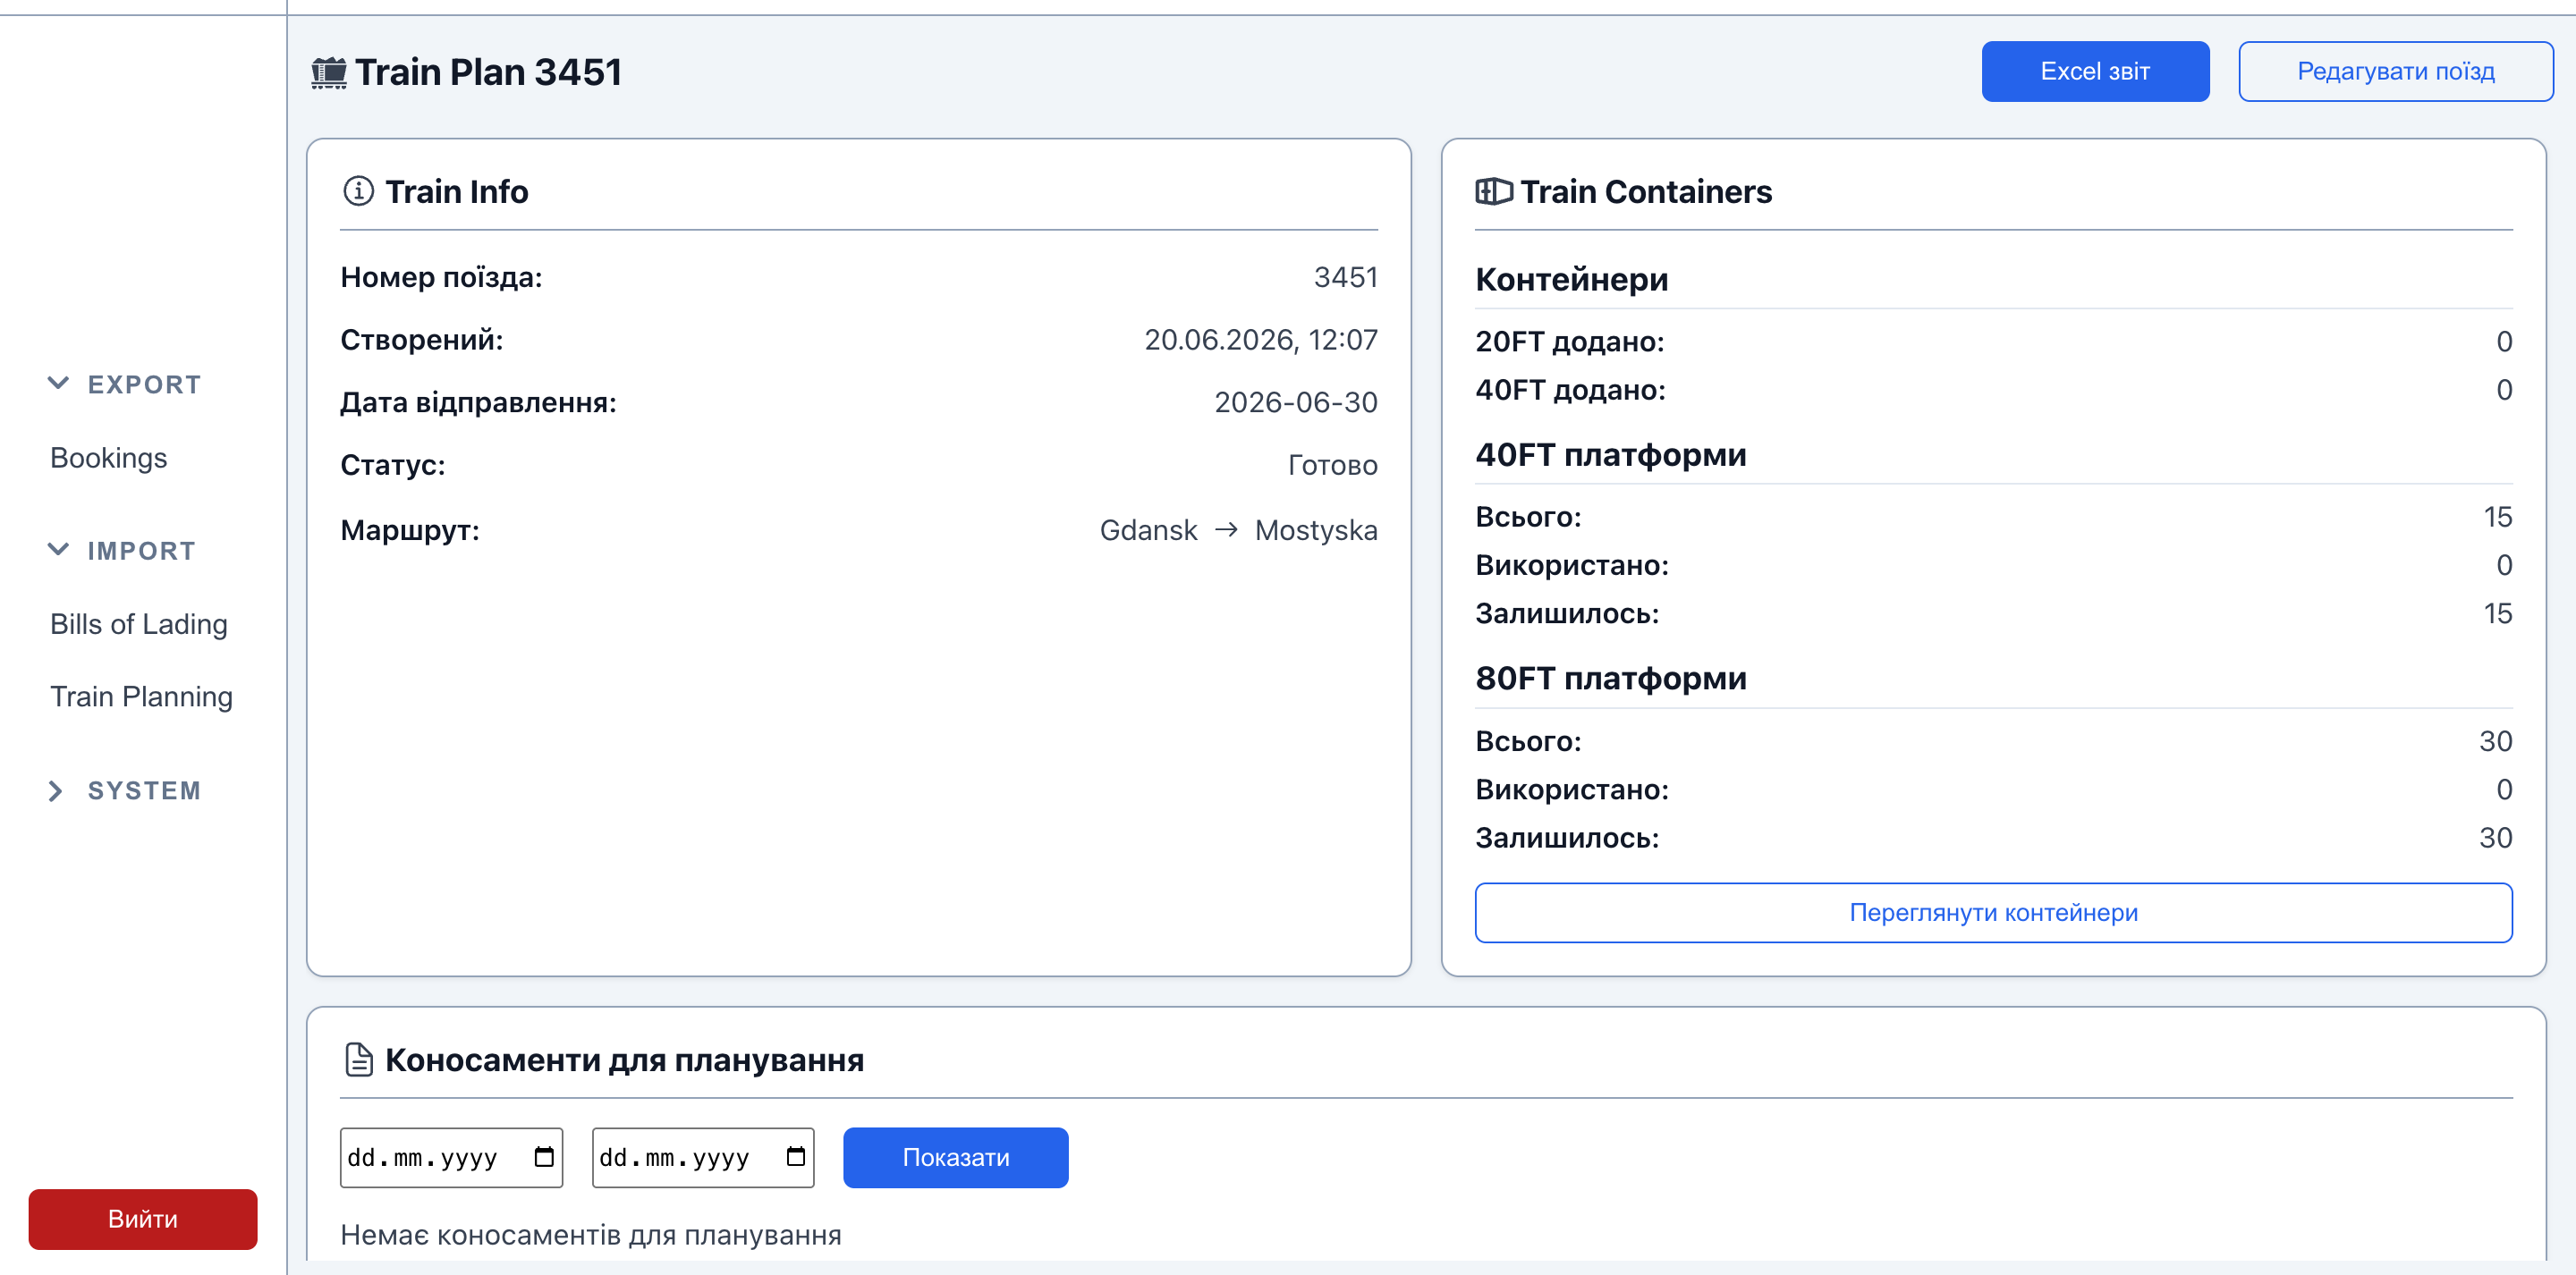
Task: Collapse the EXPORT section chevron
Action: 58,383
